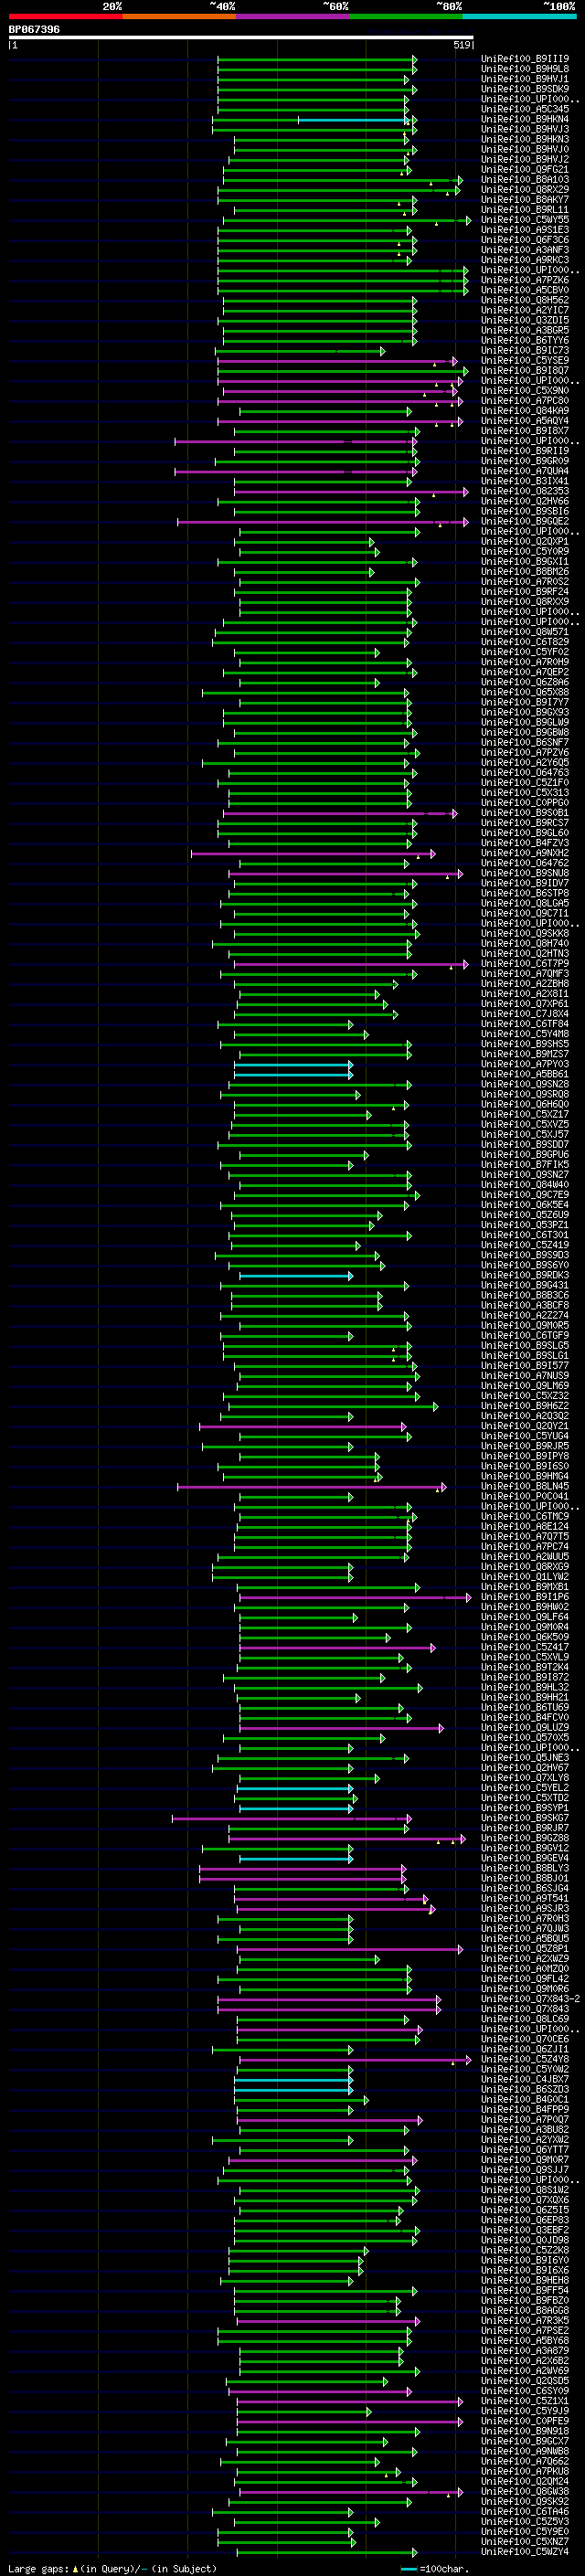
Task: Select hit UniRef100_A7PY03
Action: coord(524,1064)
